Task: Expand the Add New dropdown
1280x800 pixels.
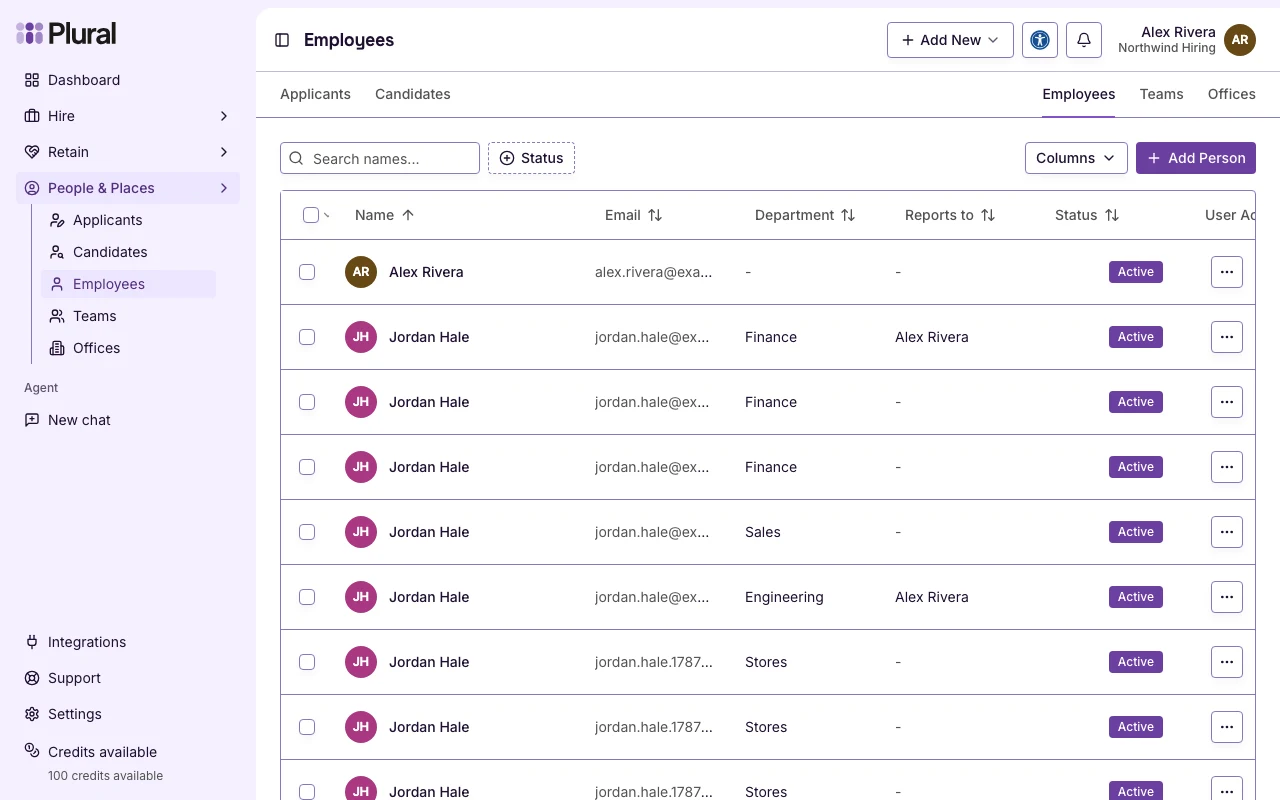Action: [950, 40]
